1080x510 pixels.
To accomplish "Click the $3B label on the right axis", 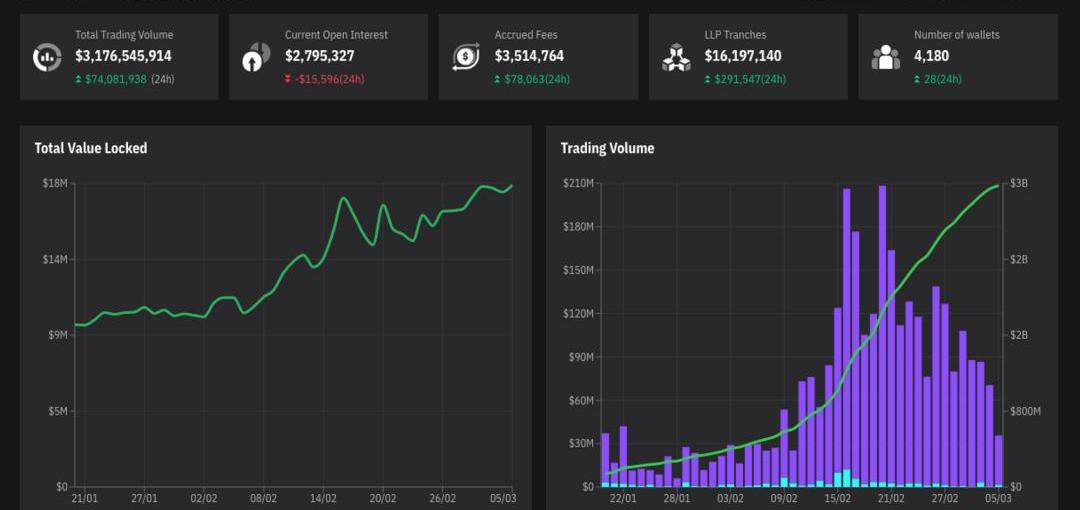I will (1018, 183).
